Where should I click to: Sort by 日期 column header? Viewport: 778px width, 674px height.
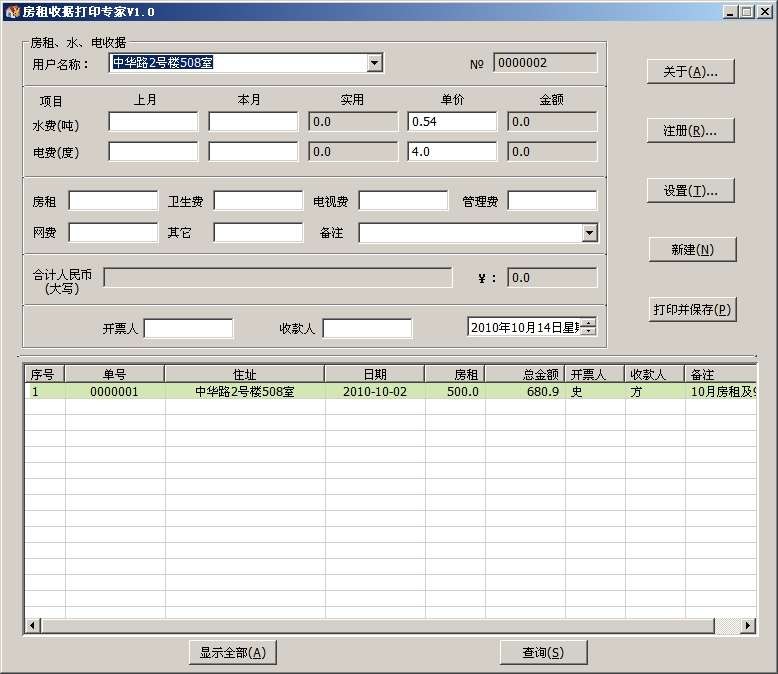coord(375,374)
